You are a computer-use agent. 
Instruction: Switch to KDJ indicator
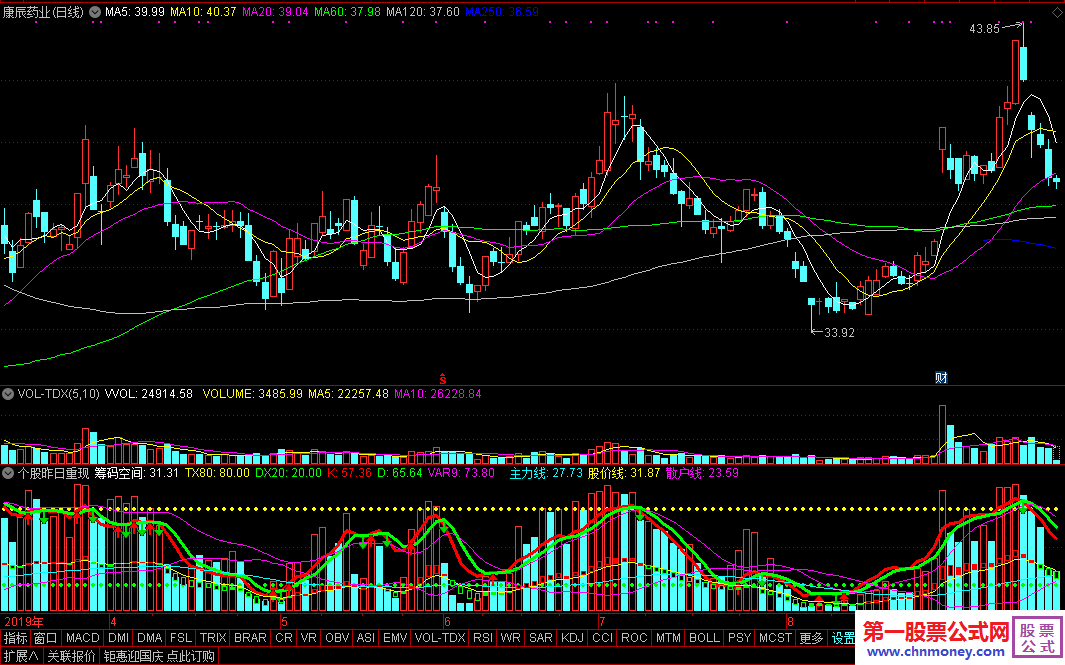573,639
